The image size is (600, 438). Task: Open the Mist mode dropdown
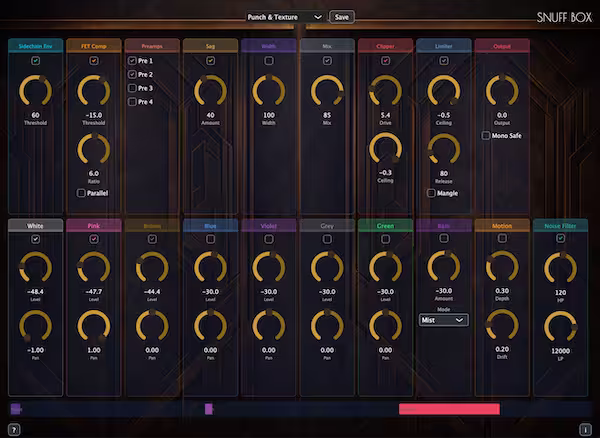click(x=443, y=320)
